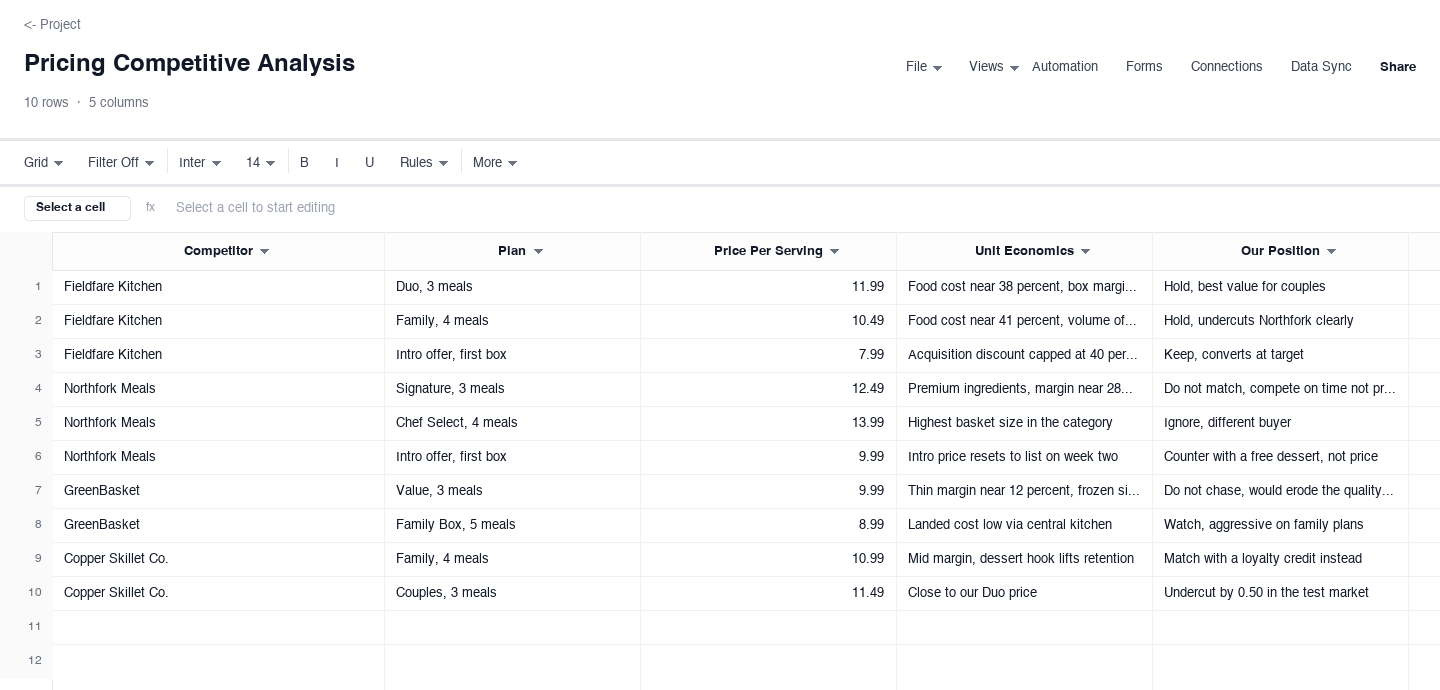This screenshot has width=1440, height=690.
Task: Select the 'Couples, 3 meals' cell
Action: coord(512,593)
